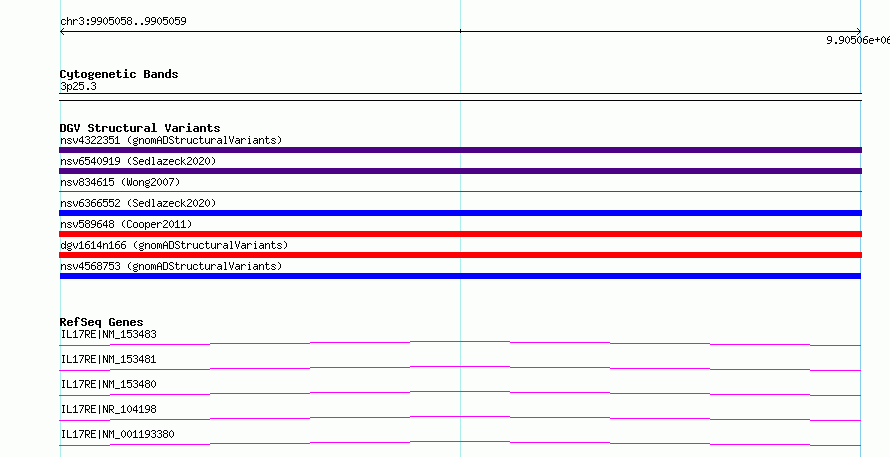Click the purple bar under nsv6540919
The image size is (890, 457).
click(460, 171)
